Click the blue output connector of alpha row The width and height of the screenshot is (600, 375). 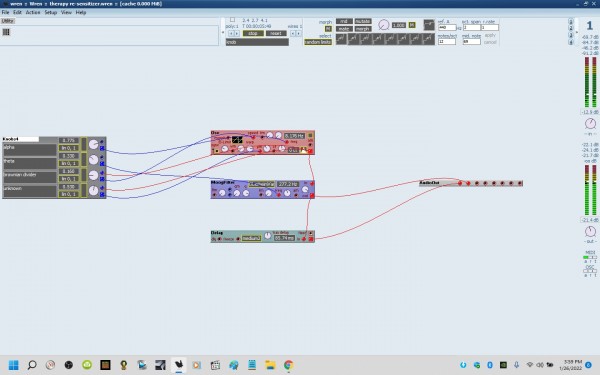coord(102,148)
